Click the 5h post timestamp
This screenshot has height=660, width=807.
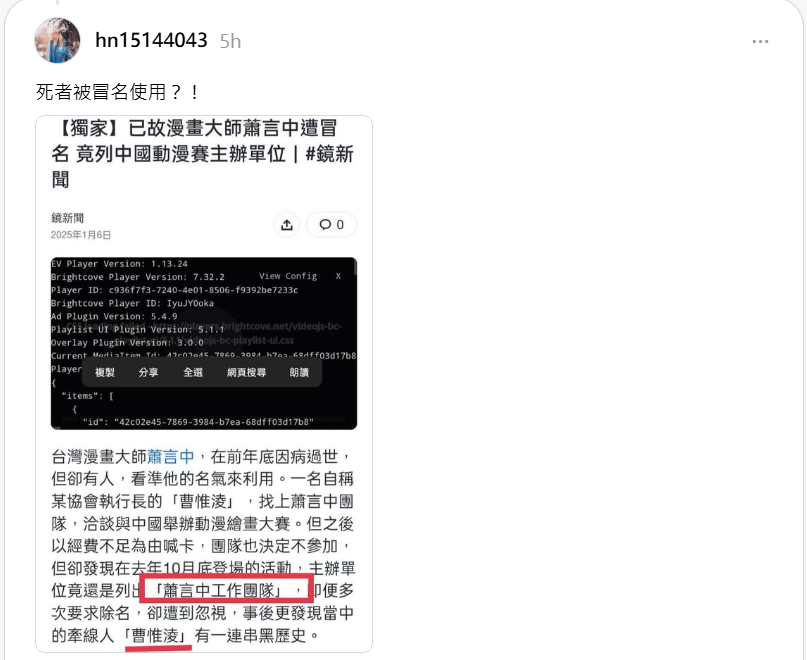pos(230,41)
